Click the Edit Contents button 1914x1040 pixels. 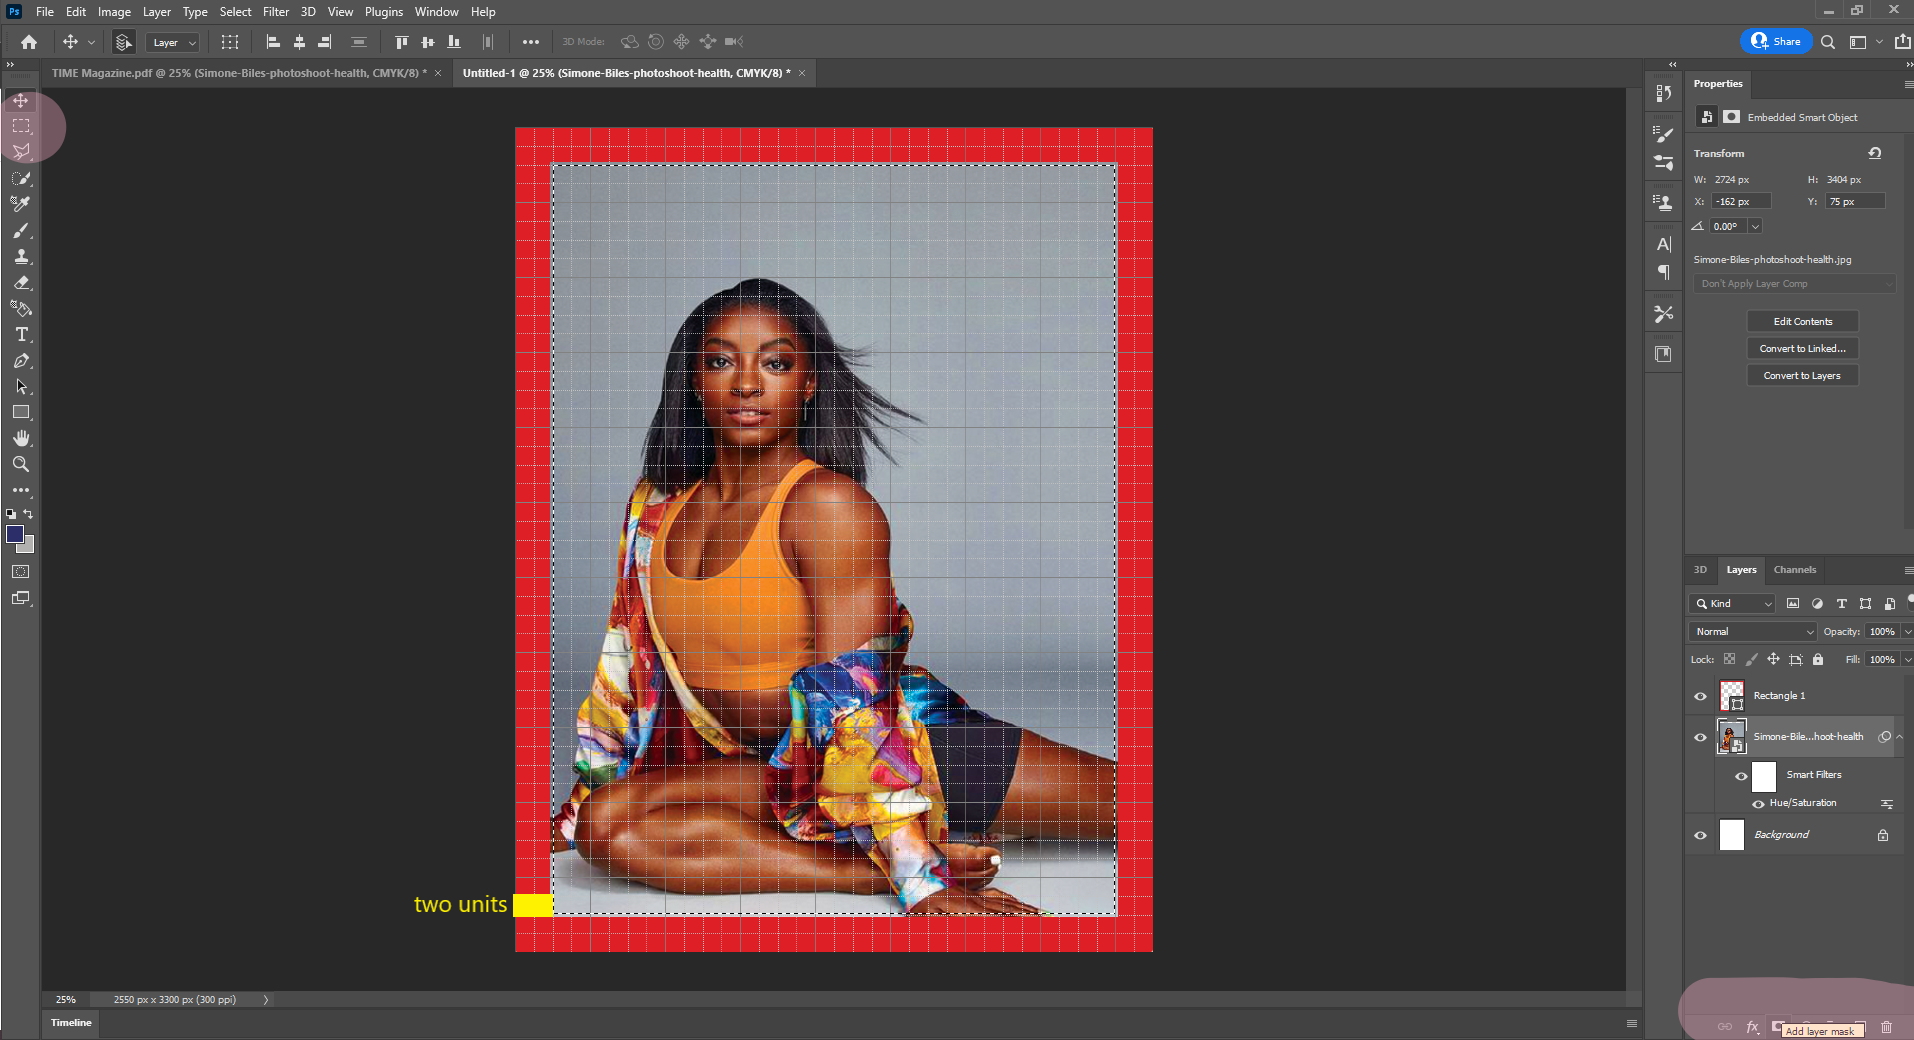[1802, 322]
